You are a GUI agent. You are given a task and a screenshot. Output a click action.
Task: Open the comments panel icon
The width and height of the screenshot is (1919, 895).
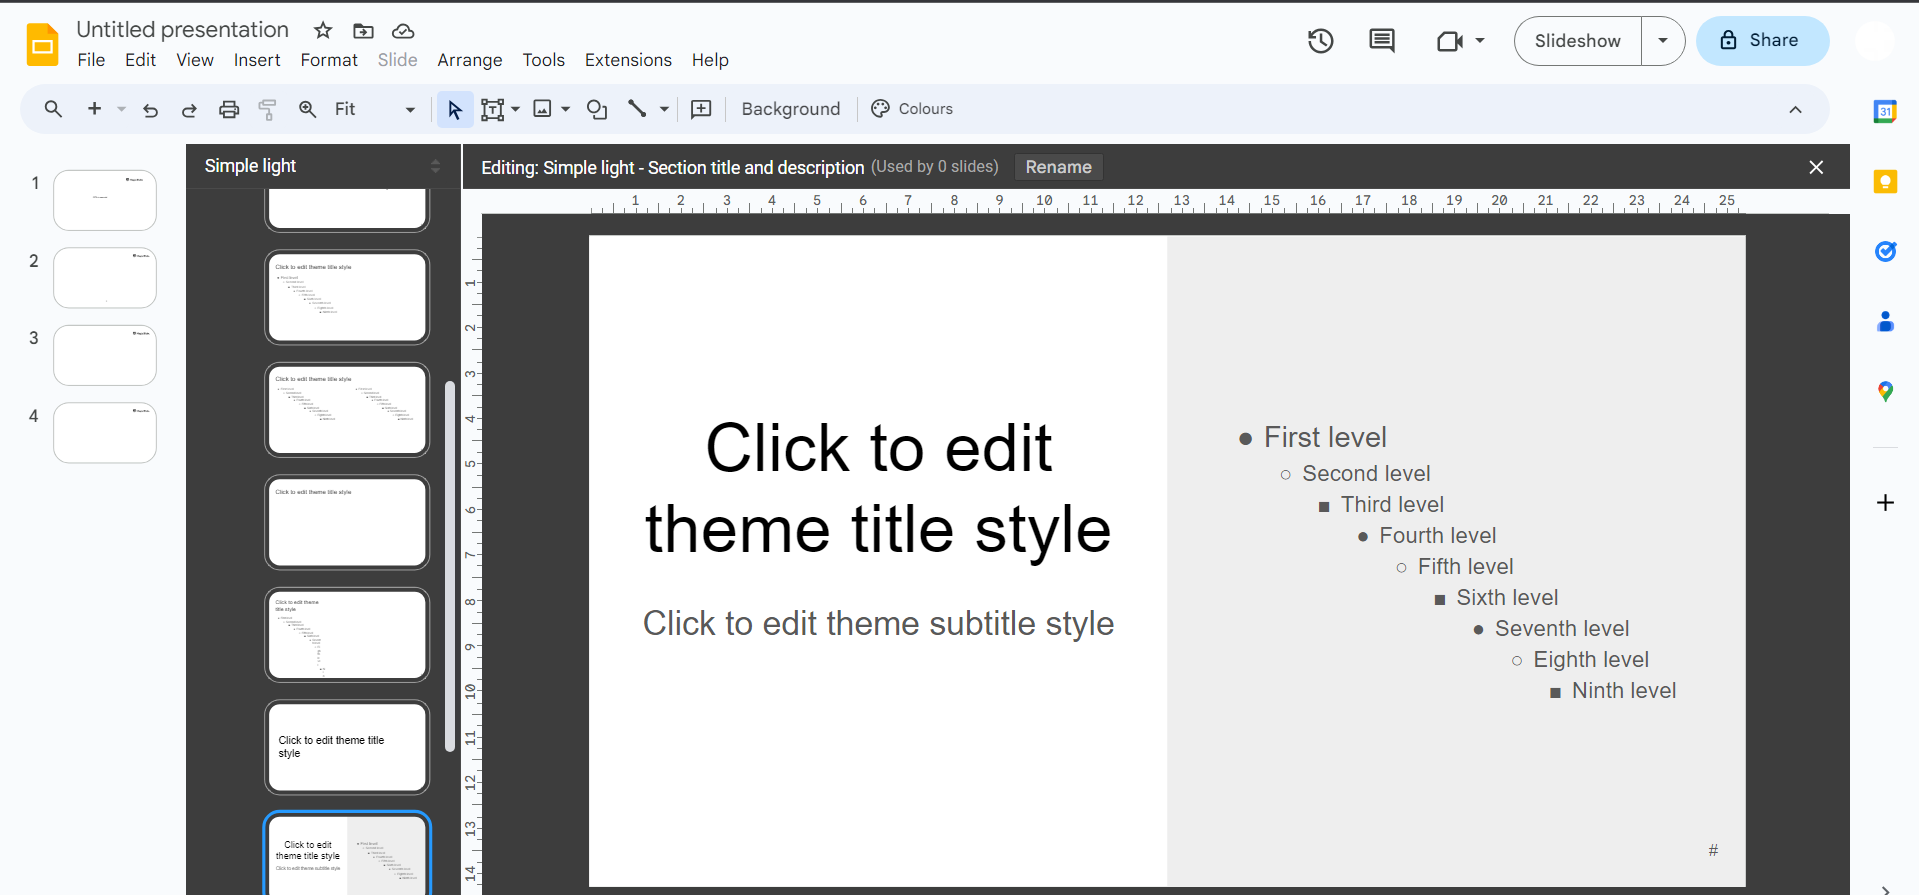tap(1381, 41)
